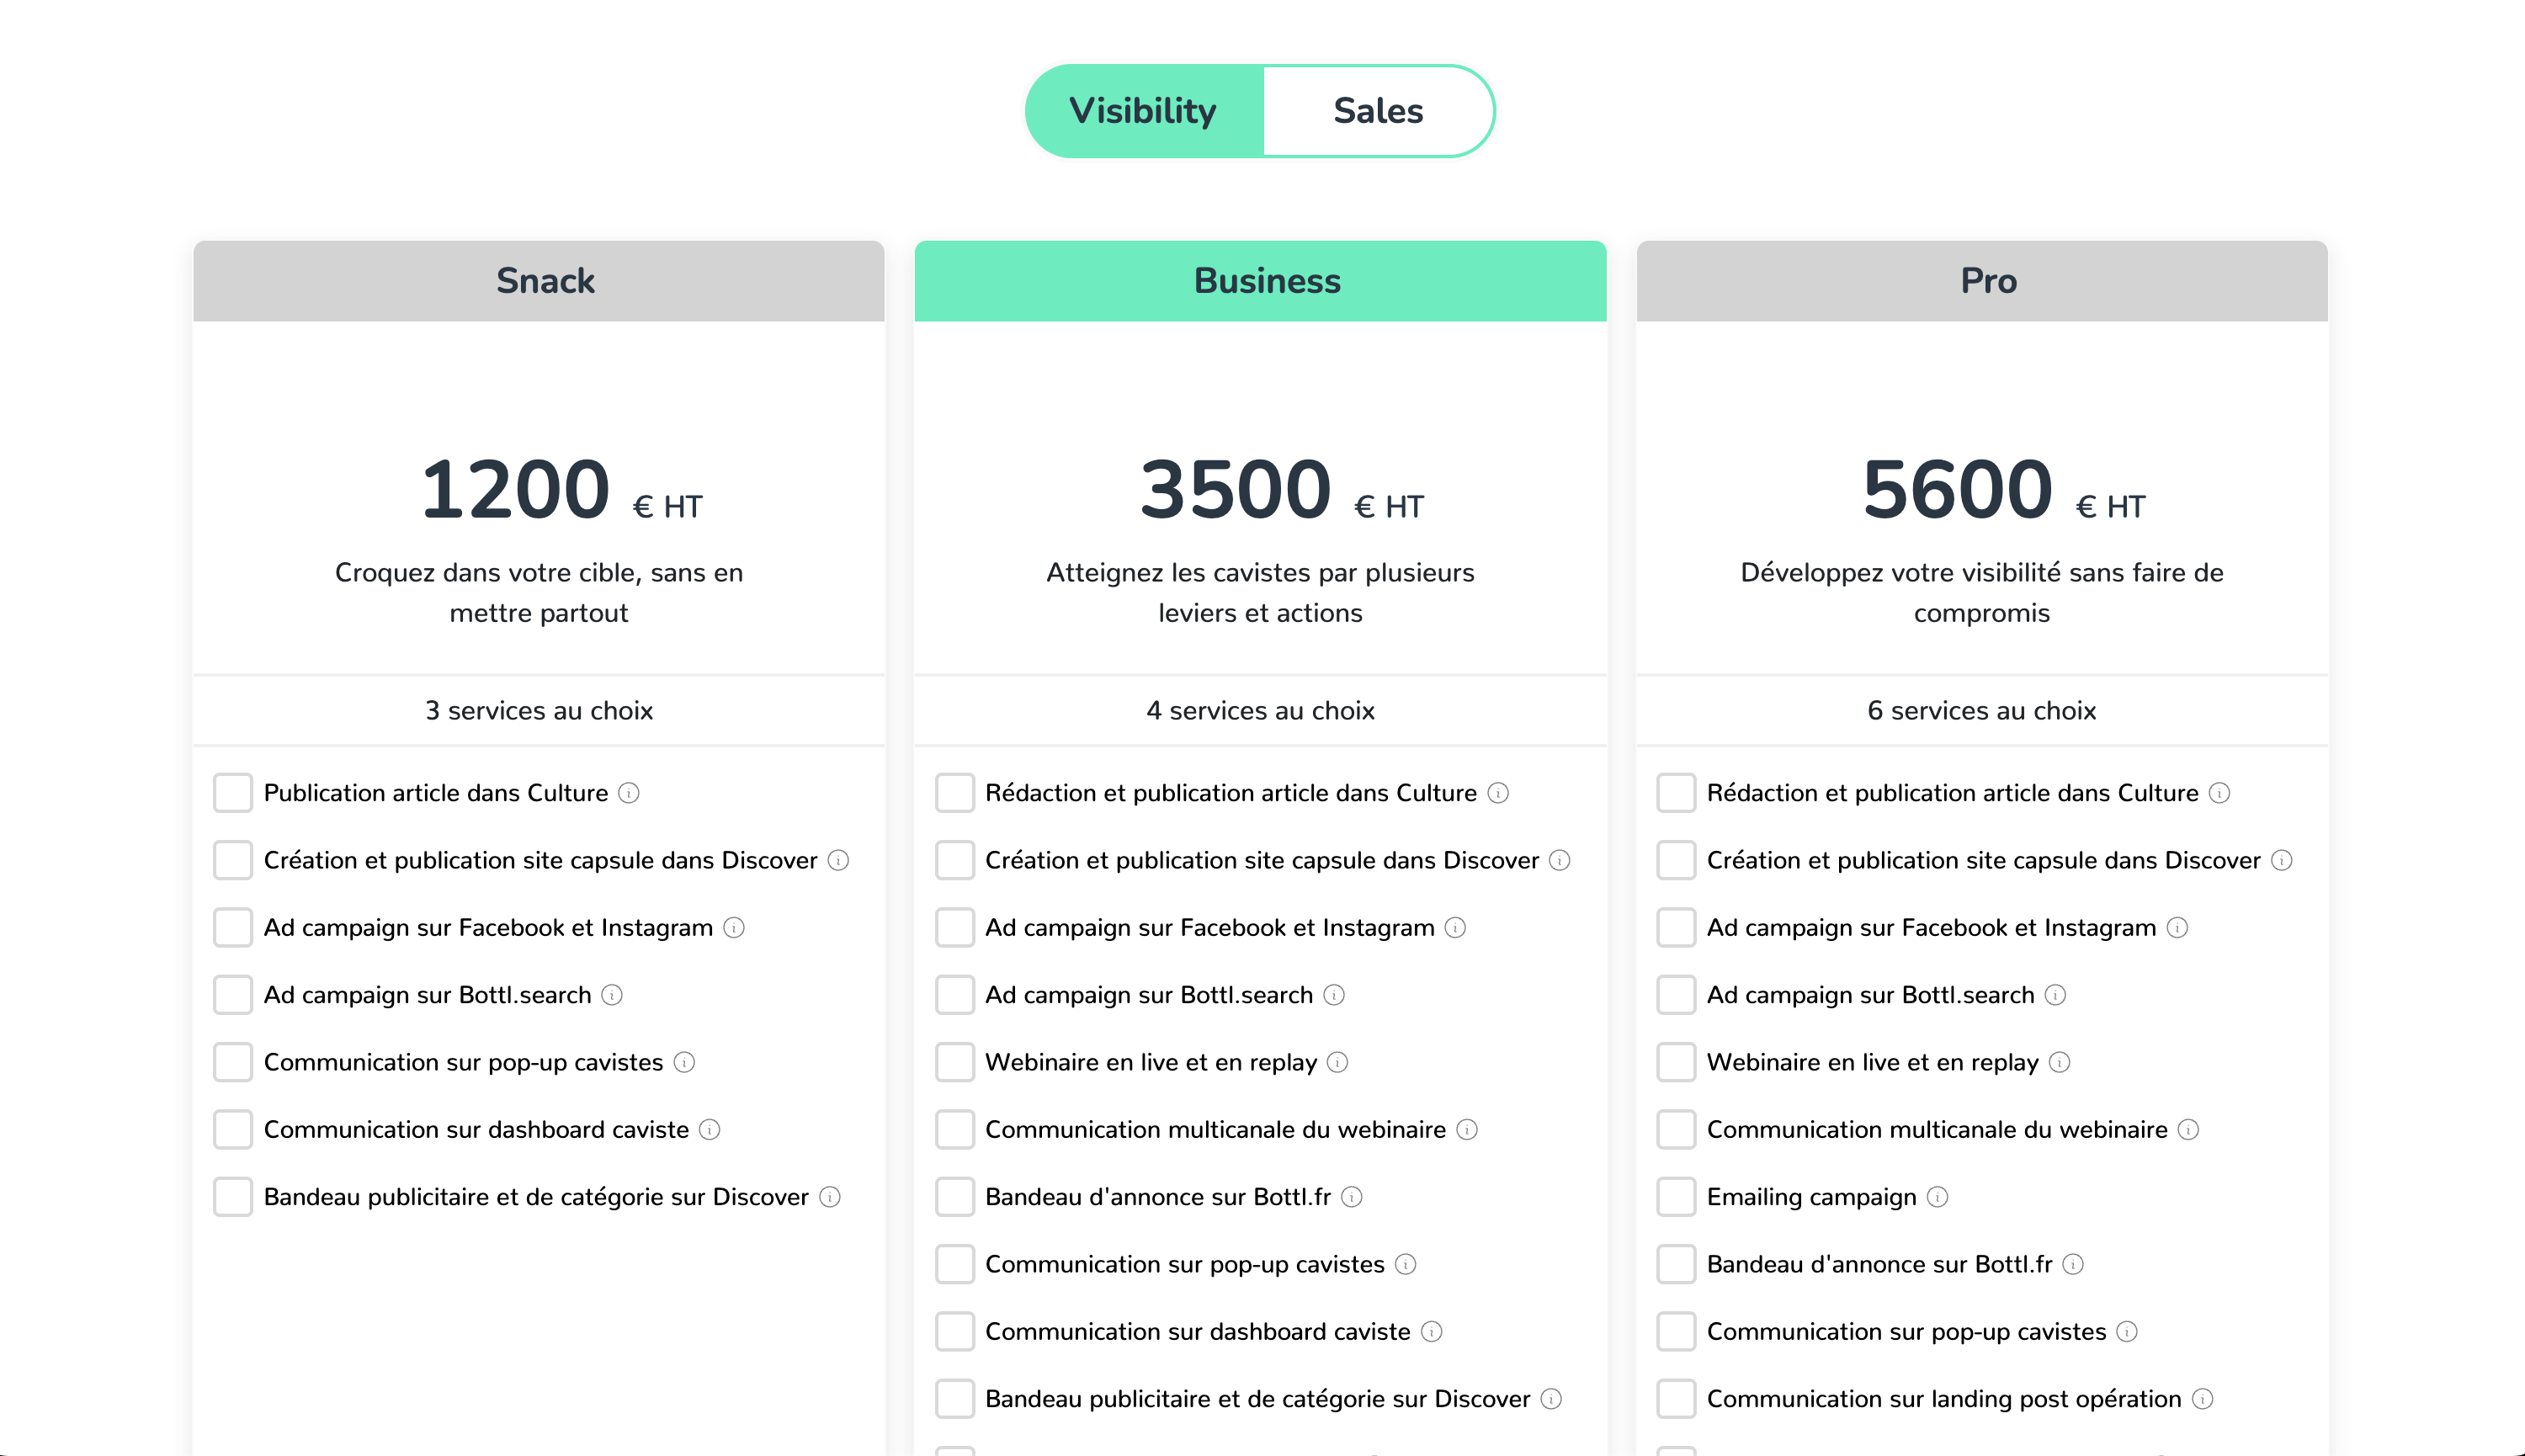Tick Snack Communication sur pop-up cavistes checkbox
The image size is (2525, 1456).
click(x=233, y=1062)
